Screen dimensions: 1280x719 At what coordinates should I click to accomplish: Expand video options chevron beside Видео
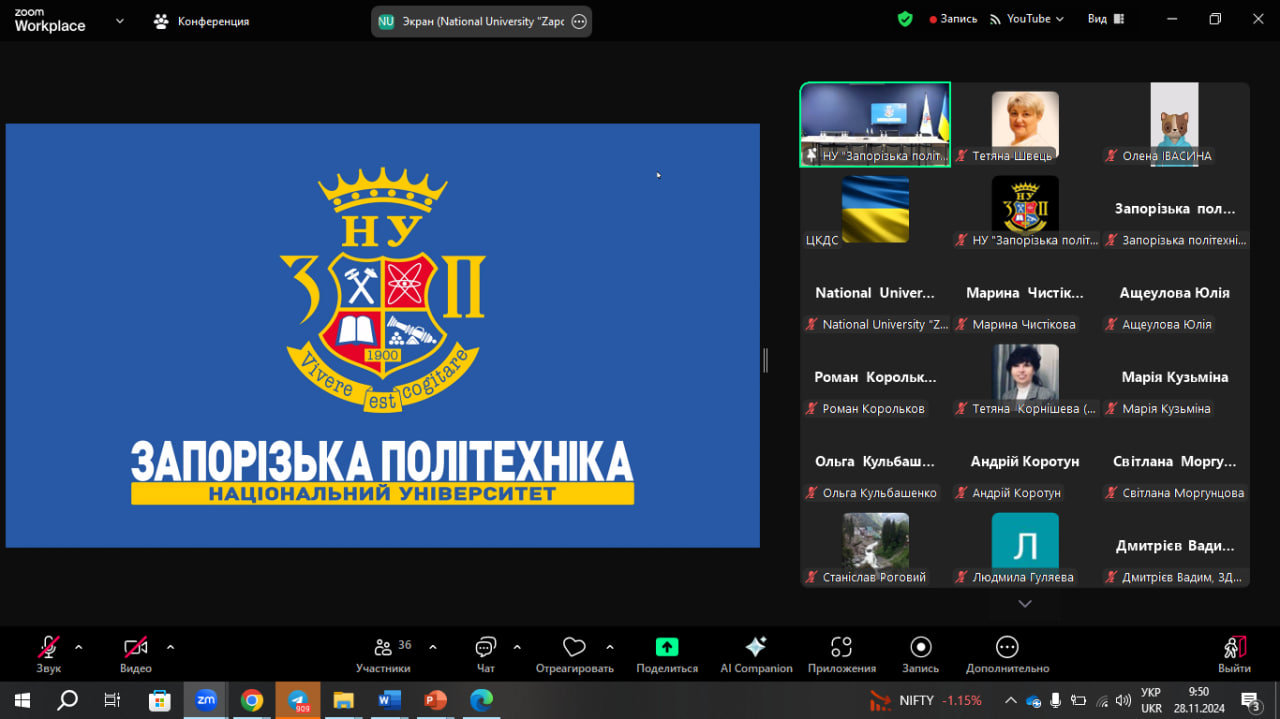pos(170,647)
